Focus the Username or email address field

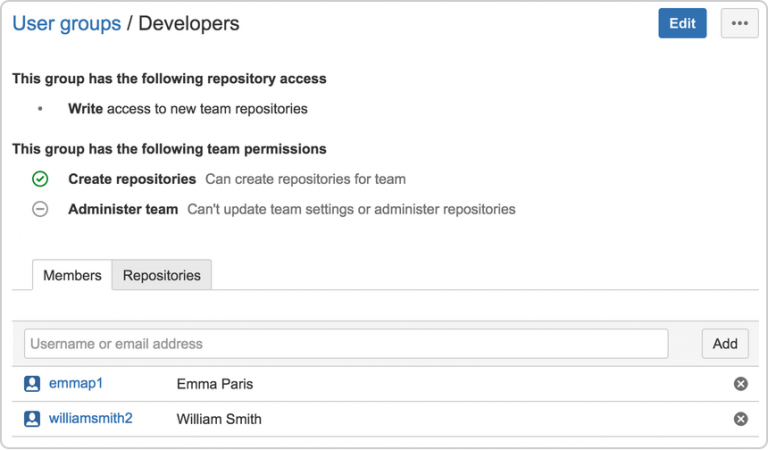(346, 344)
